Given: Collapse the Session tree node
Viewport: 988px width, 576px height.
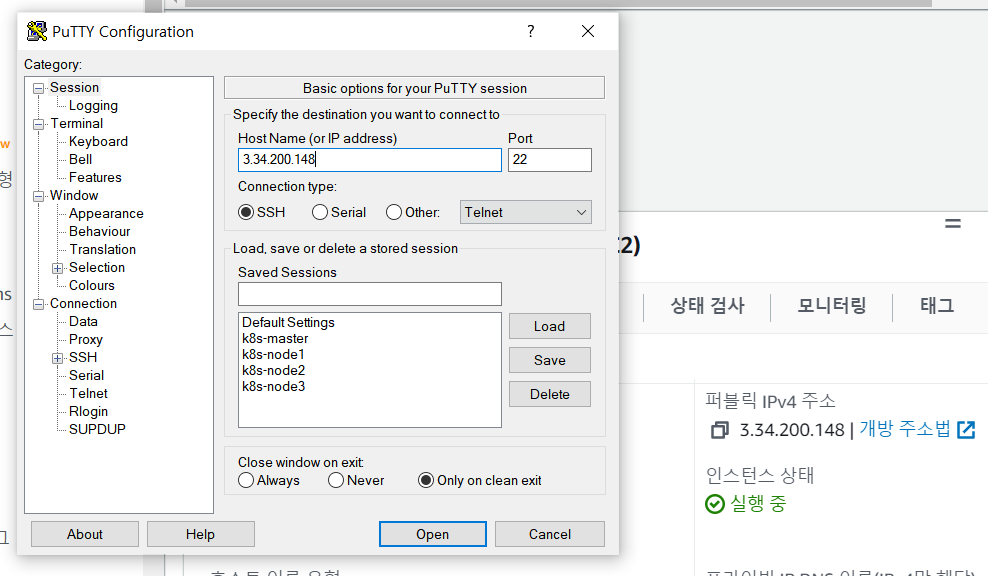Looking at the screenshot, I should 38,88.
